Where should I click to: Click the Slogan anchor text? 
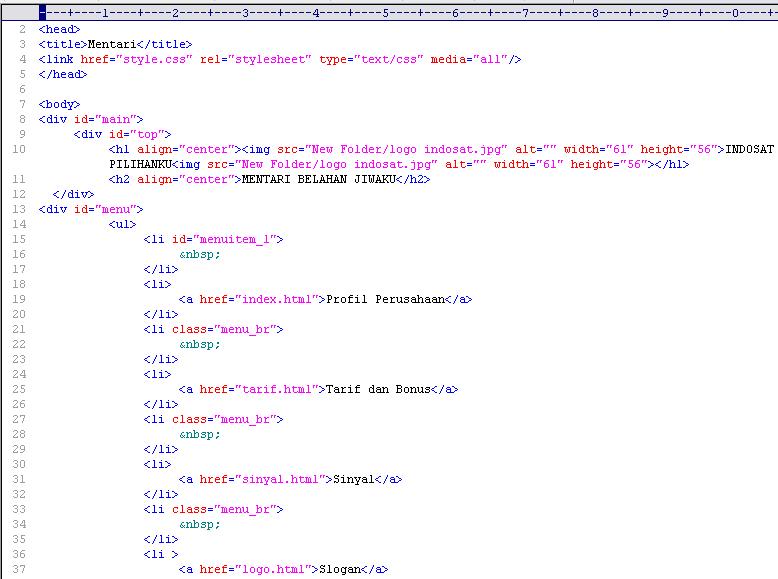[x=340, y=569]
